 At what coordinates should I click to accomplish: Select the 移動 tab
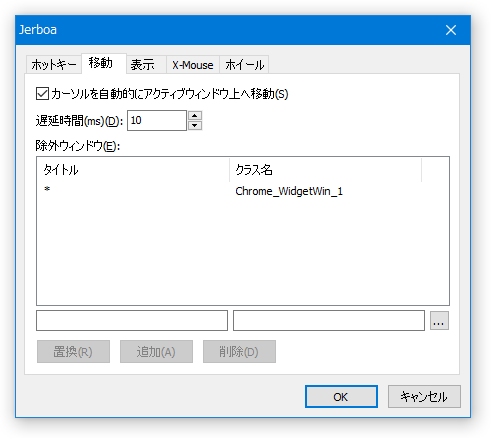(x=104, y=63)
